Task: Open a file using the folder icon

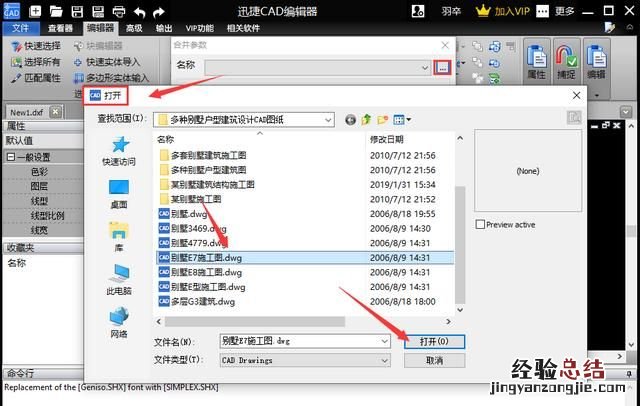Action: point(56,11)
